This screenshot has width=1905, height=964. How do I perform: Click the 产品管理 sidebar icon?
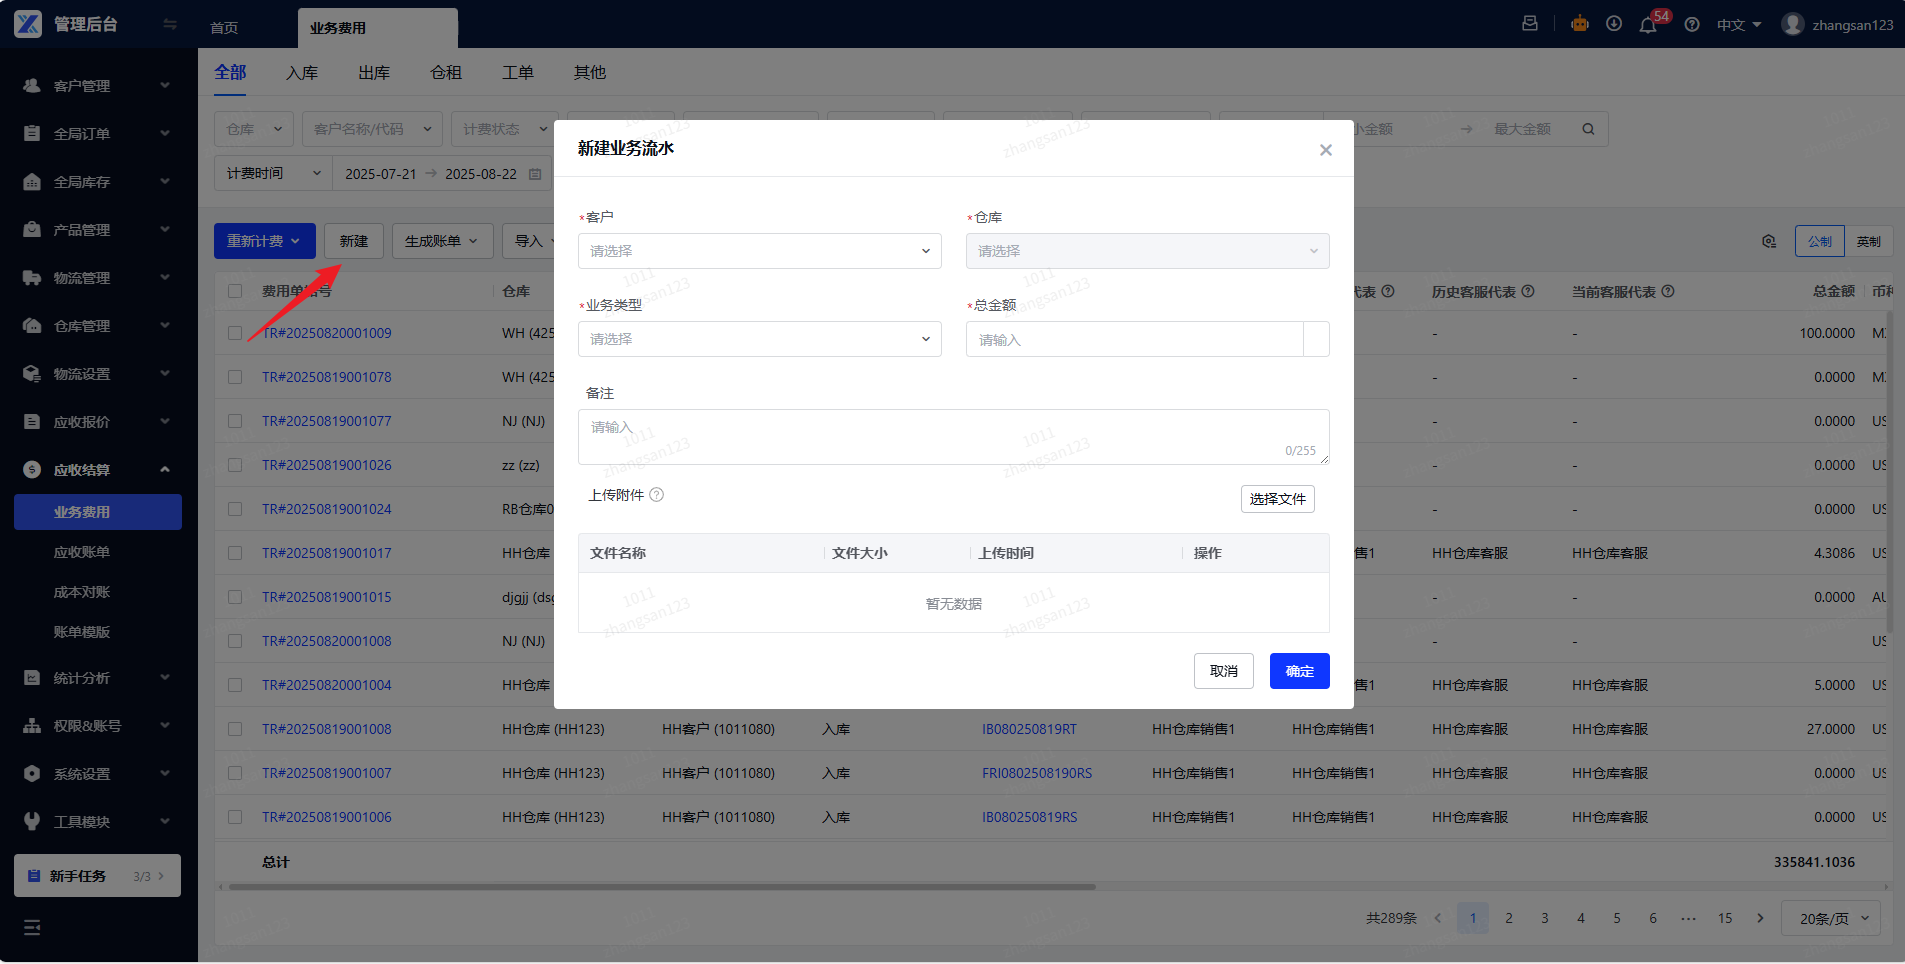coord(32,230)
